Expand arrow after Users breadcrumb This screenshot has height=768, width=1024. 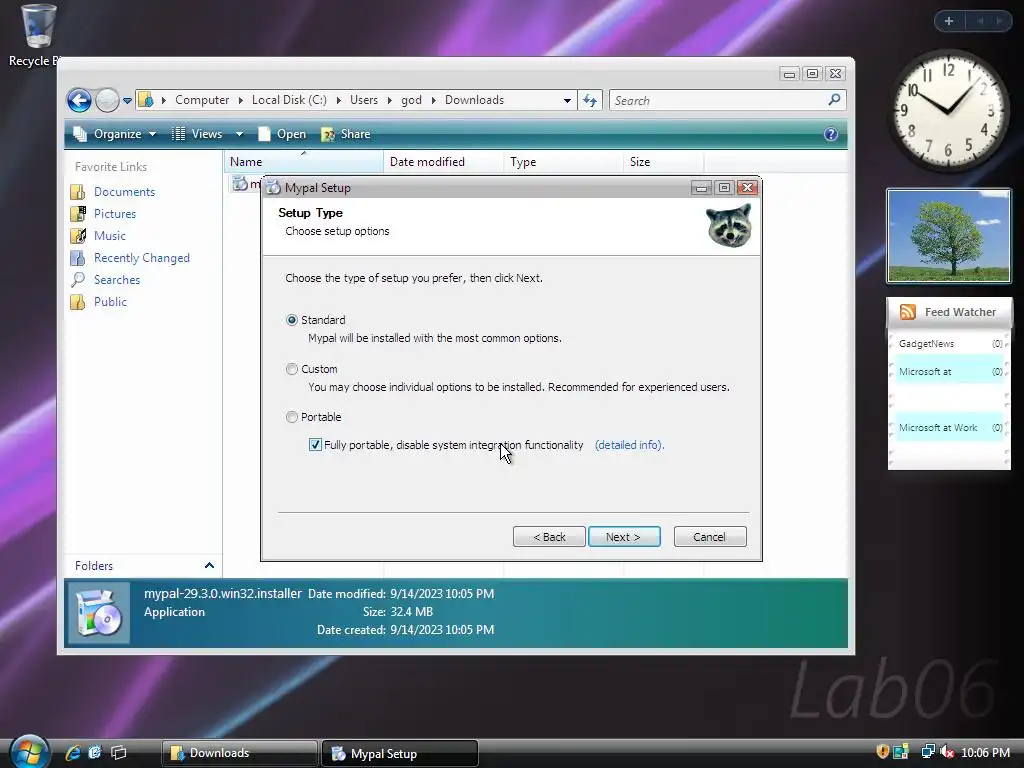pos(389,101)
